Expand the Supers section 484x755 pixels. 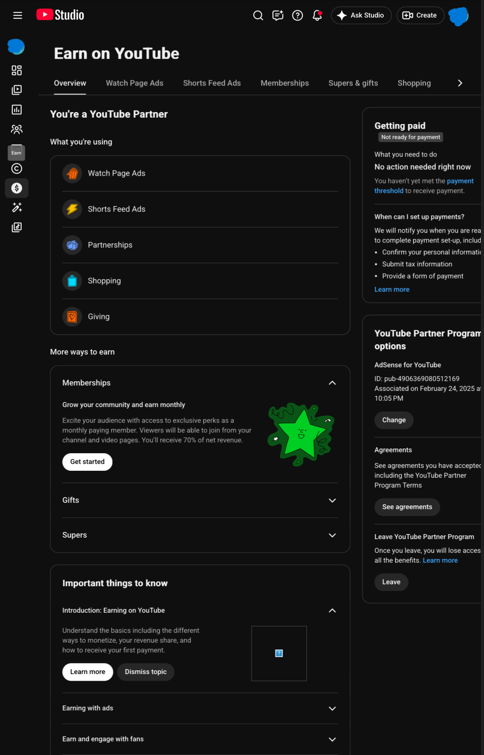200,535
